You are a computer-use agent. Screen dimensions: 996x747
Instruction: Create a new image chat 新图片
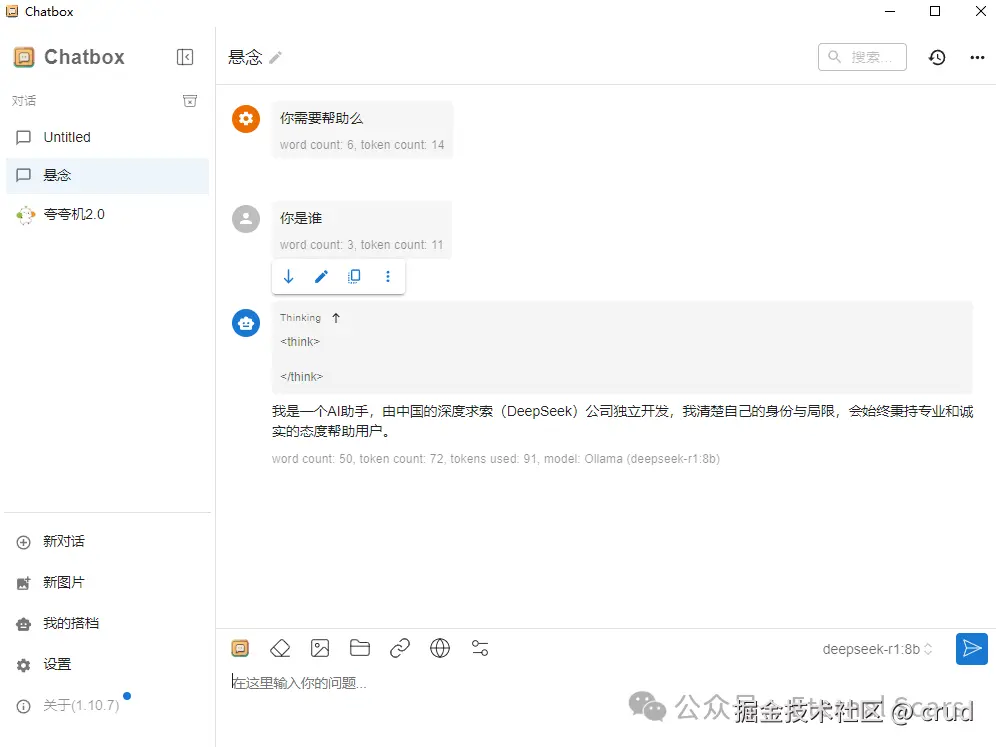[x=107, y=582]
